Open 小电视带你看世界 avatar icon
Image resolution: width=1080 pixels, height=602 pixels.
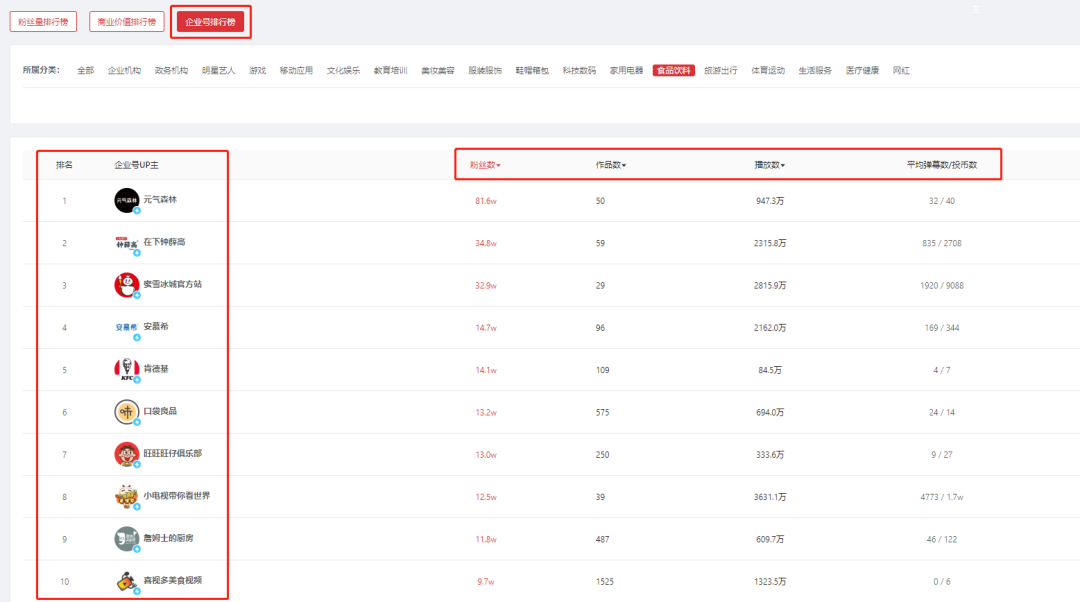[127, 497]
